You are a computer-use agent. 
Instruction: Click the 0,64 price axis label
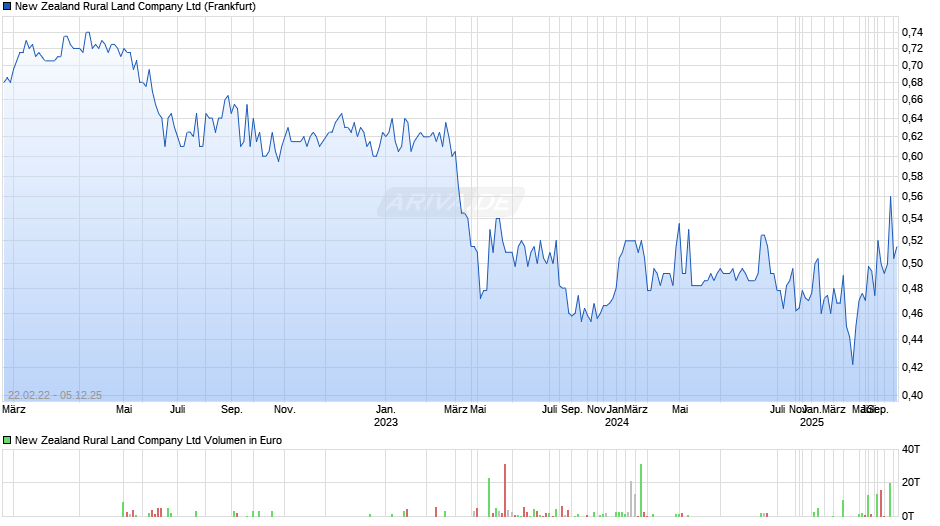[912, 118]
